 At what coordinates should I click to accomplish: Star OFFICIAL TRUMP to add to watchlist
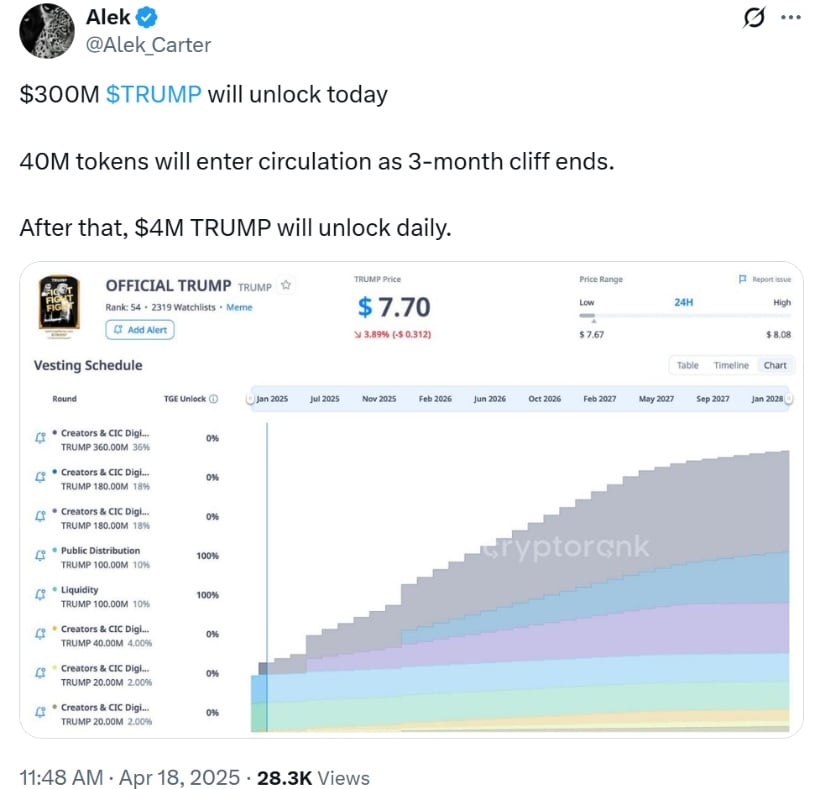(286, 286)
